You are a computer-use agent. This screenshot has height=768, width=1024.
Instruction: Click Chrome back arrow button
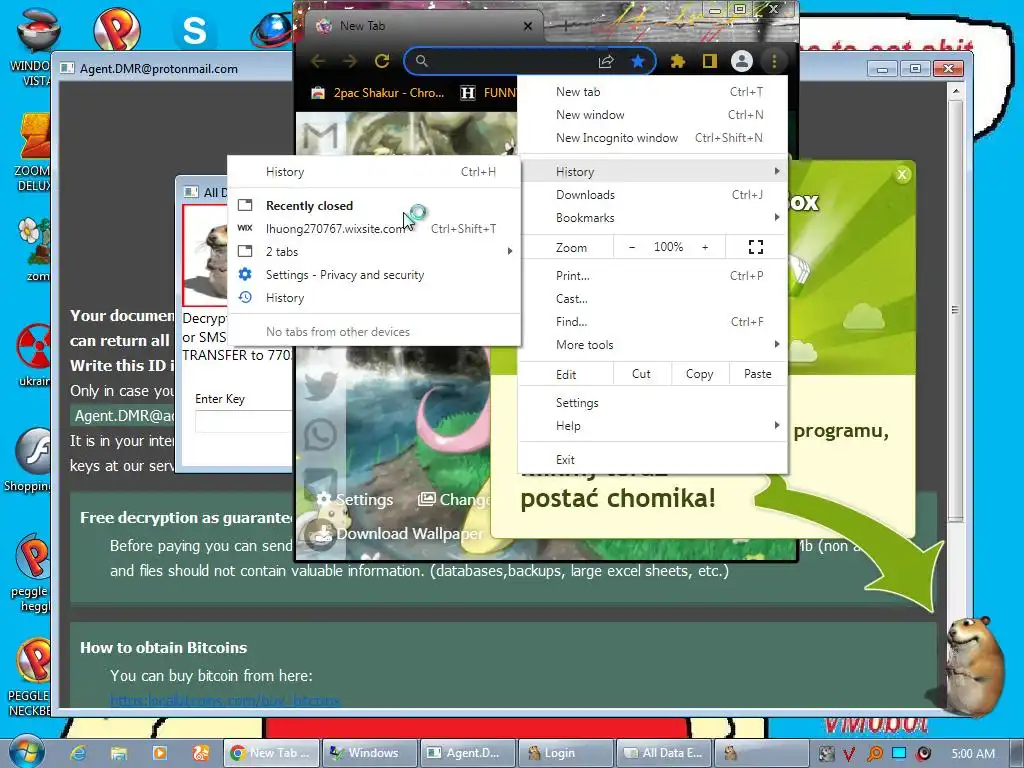(318, 61)
